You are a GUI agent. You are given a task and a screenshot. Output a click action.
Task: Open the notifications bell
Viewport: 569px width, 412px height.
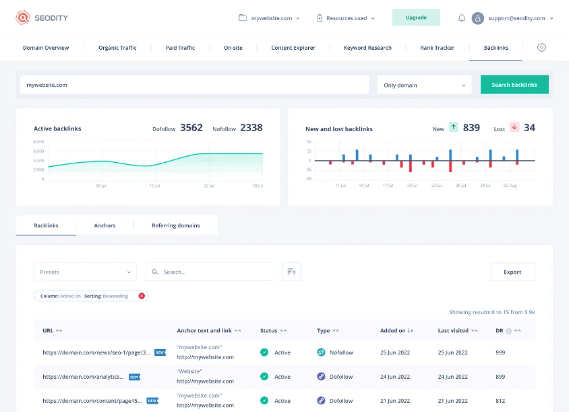[x=461, y=18]
